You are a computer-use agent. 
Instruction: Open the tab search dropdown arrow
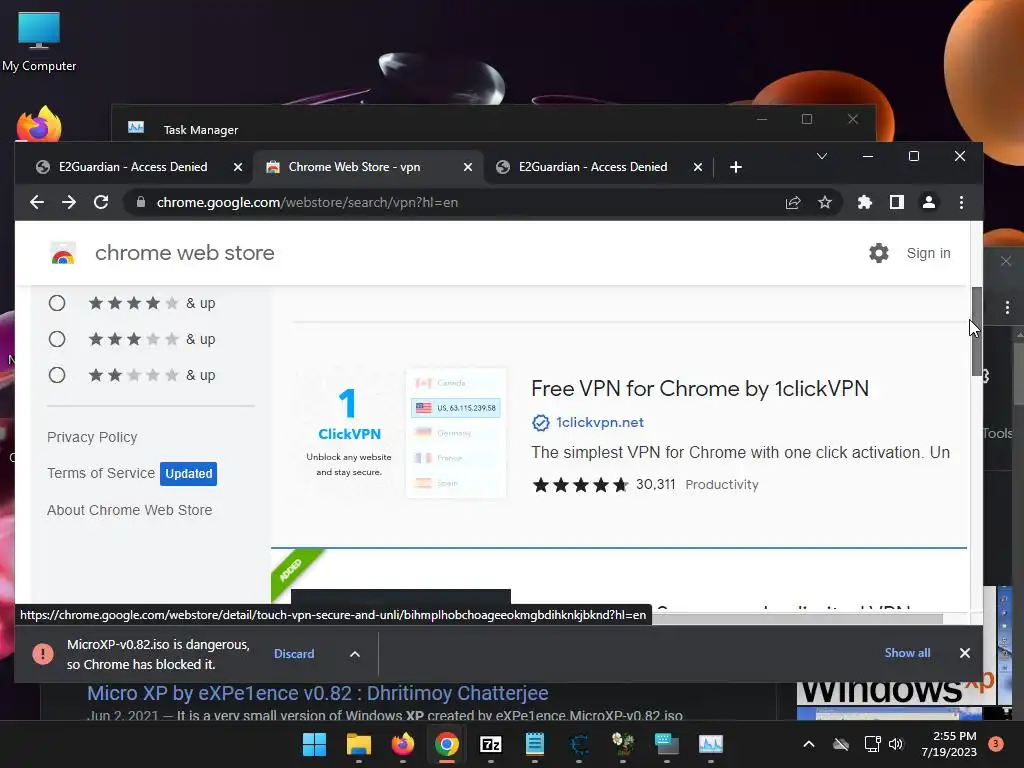tap(822, 156)
